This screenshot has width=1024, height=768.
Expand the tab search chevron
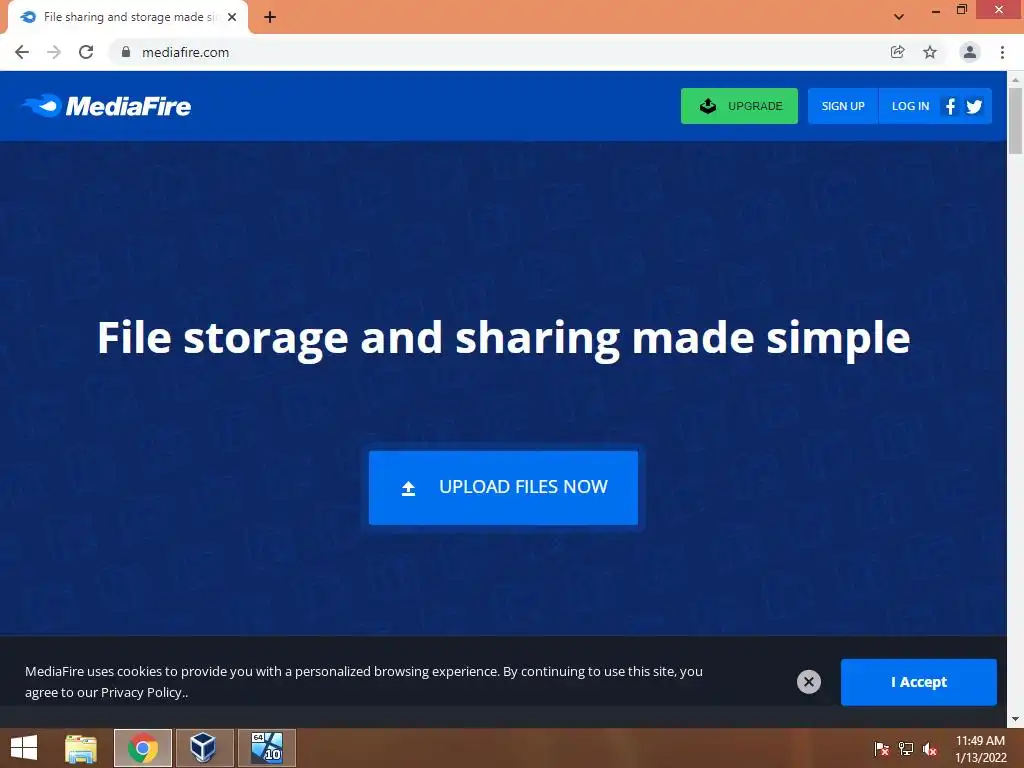point(899,17)
